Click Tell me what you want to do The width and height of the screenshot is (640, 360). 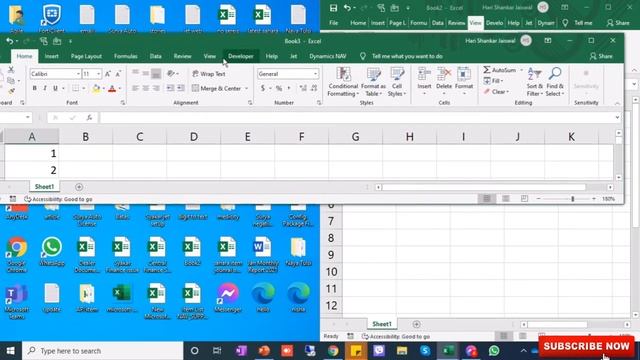pos(407,56)
